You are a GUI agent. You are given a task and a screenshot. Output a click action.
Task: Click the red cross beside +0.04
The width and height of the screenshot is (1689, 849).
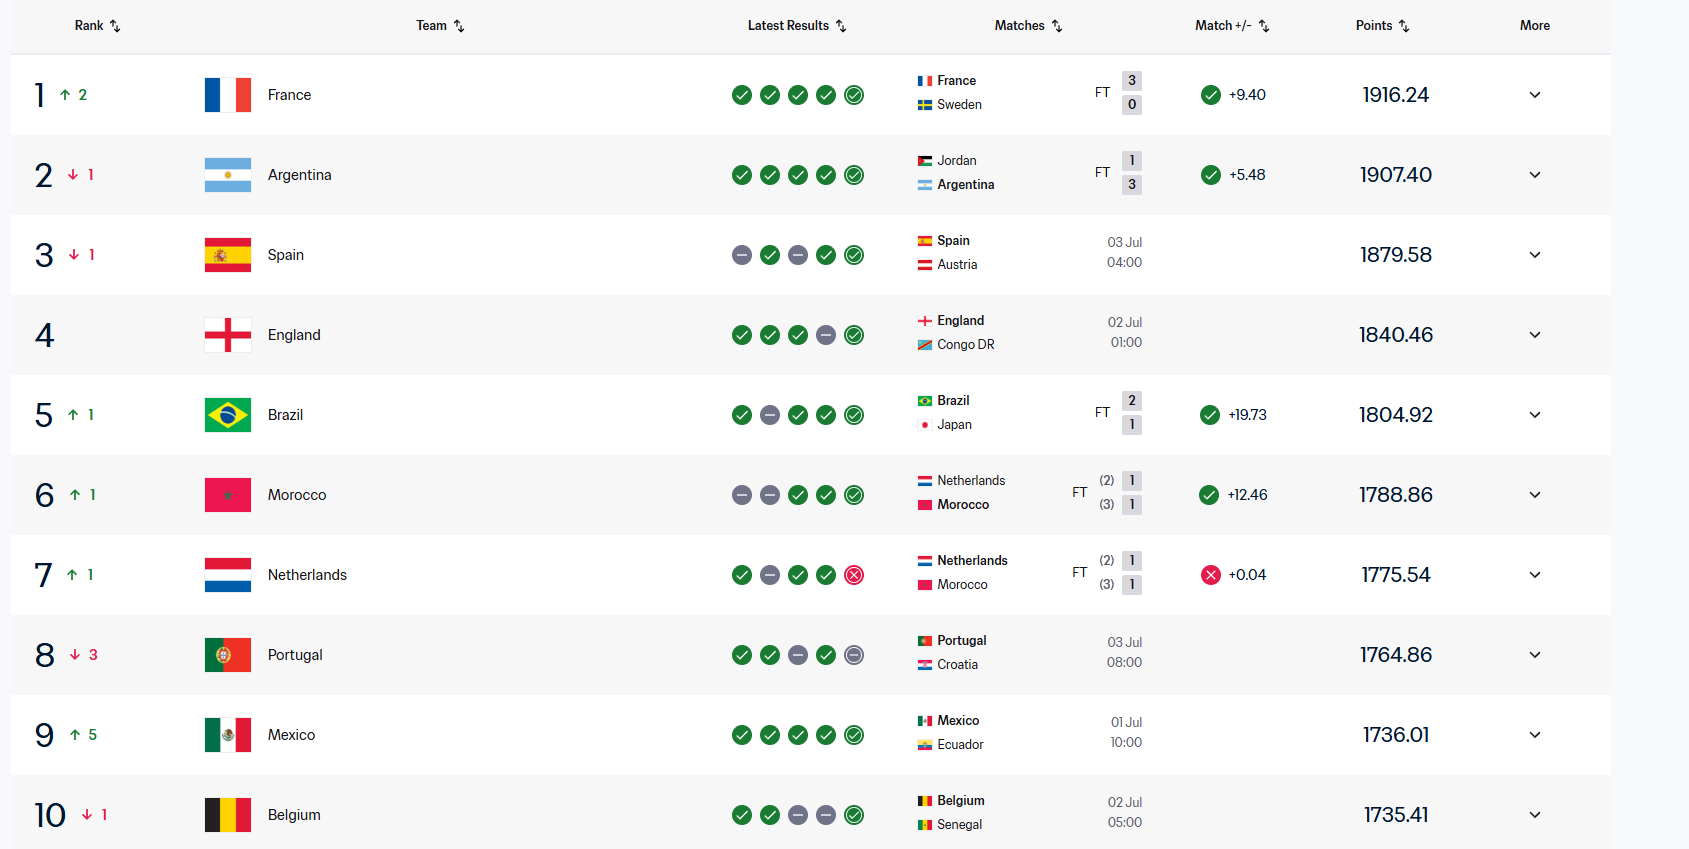[x=1211, y=575]
